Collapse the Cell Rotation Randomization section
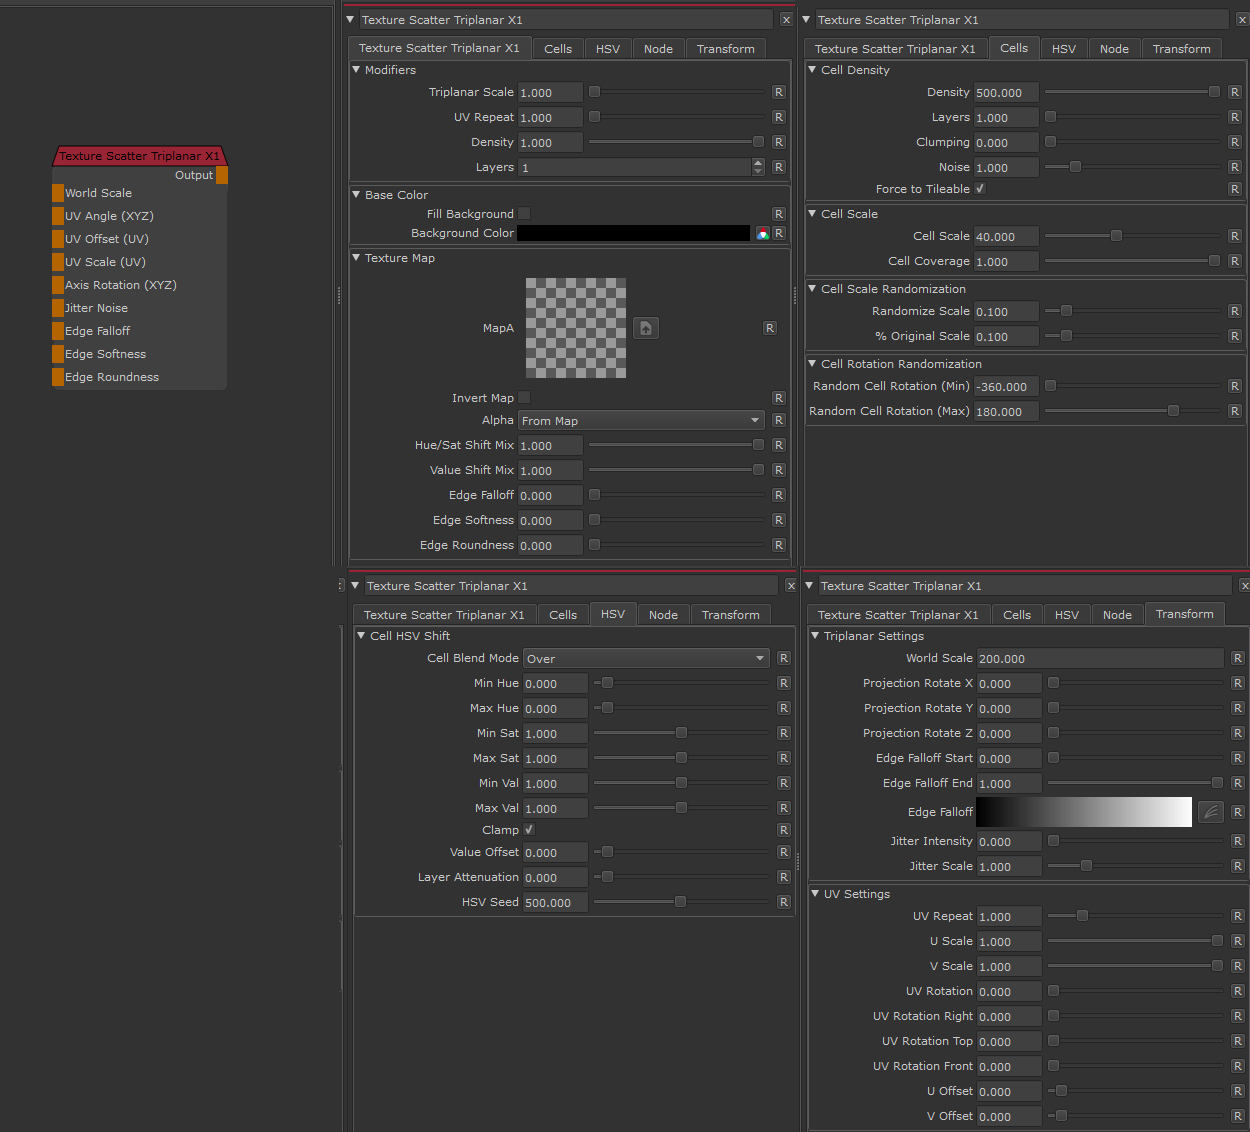This screenshot has width=1250, height=1132. tap(813, 364)
